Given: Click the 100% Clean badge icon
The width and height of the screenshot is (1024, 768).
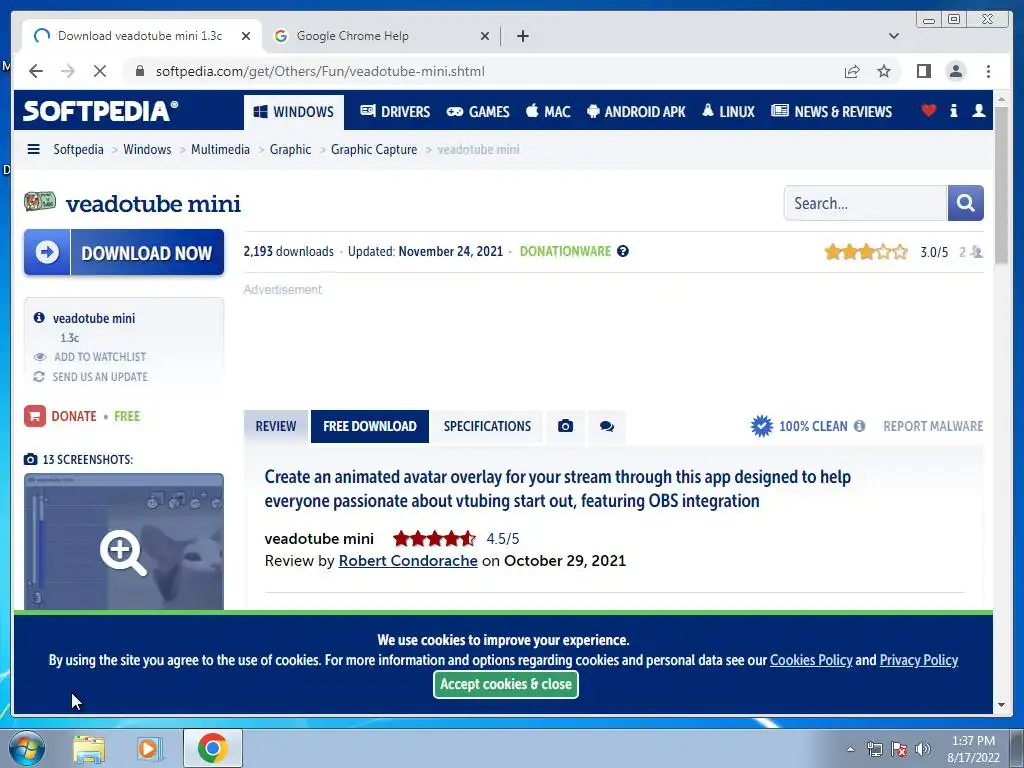Looking at the screenshot, I should coord(761,426).
